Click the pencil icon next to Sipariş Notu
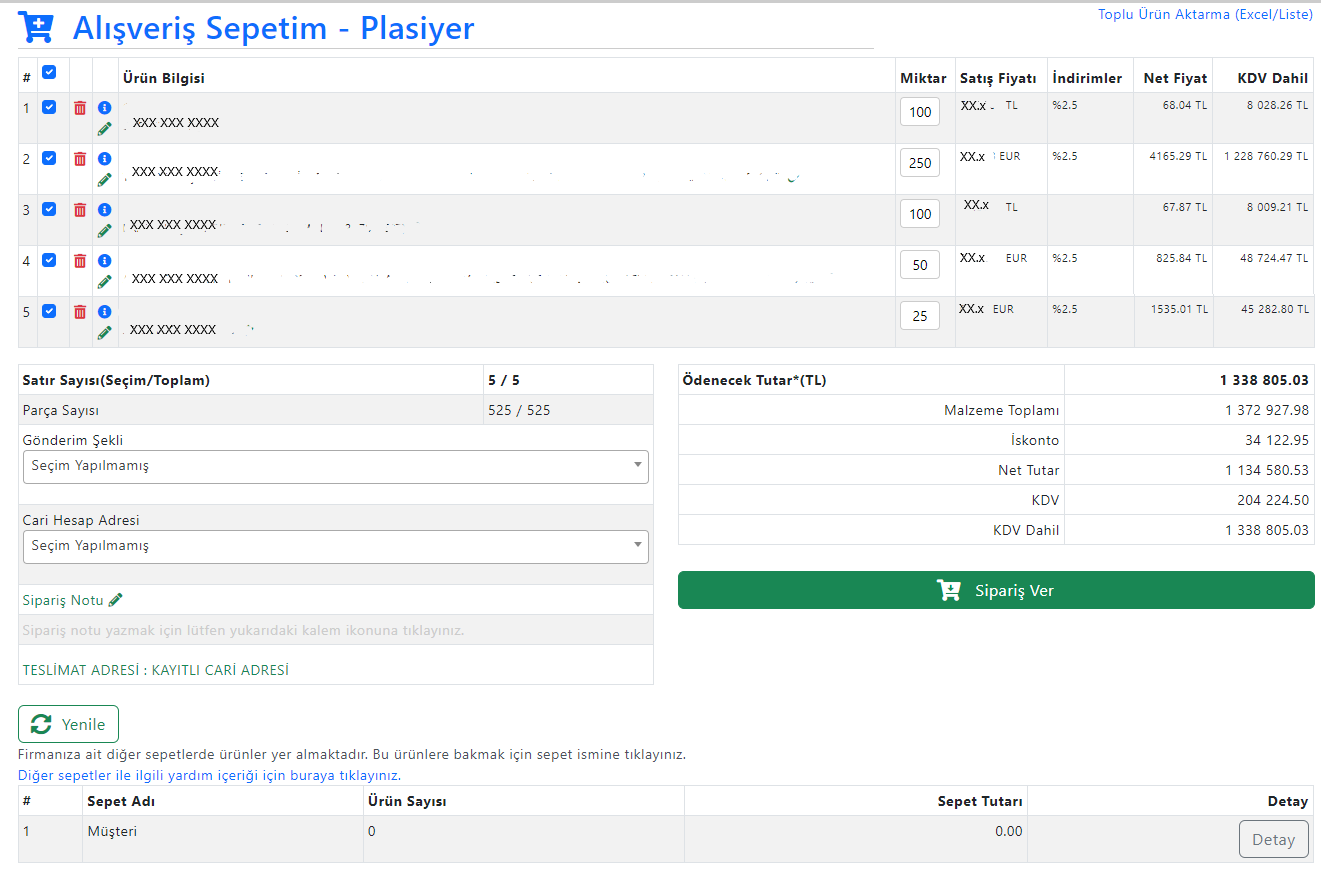The image size is (1321, 874). coord(116,600)
